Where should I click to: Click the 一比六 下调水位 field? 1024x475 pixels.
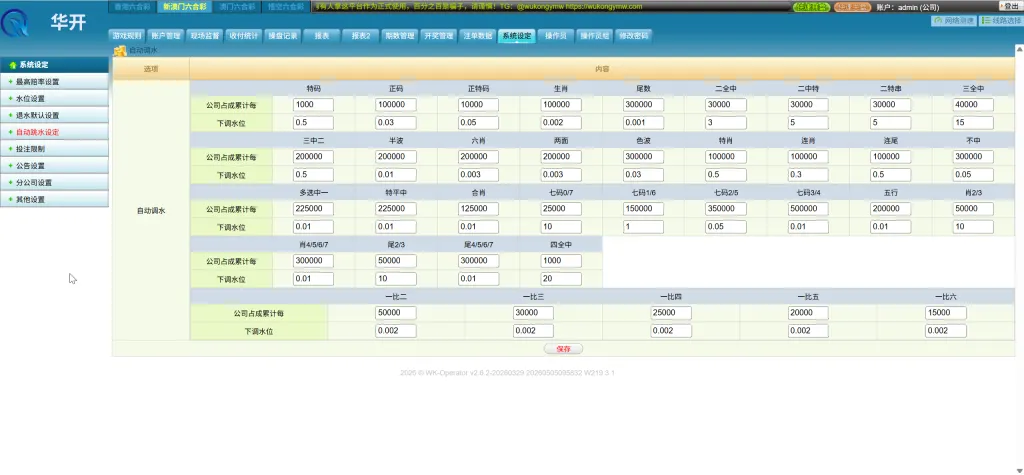click(x=946, y=331)
